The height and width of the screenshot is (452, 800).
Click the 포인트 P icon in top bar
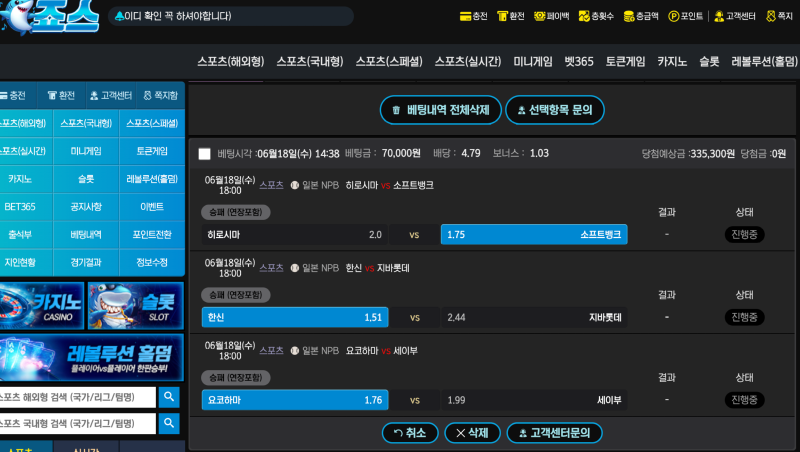pos(674,16)
